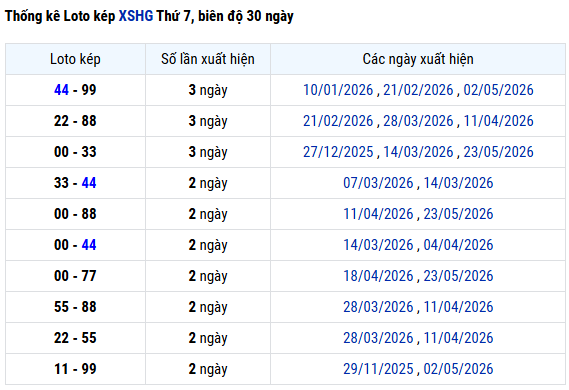Open date 14/03/2026 in the 00 - 44 row
The height and width of the screenshot is (390, 569).
click(378, 245)
